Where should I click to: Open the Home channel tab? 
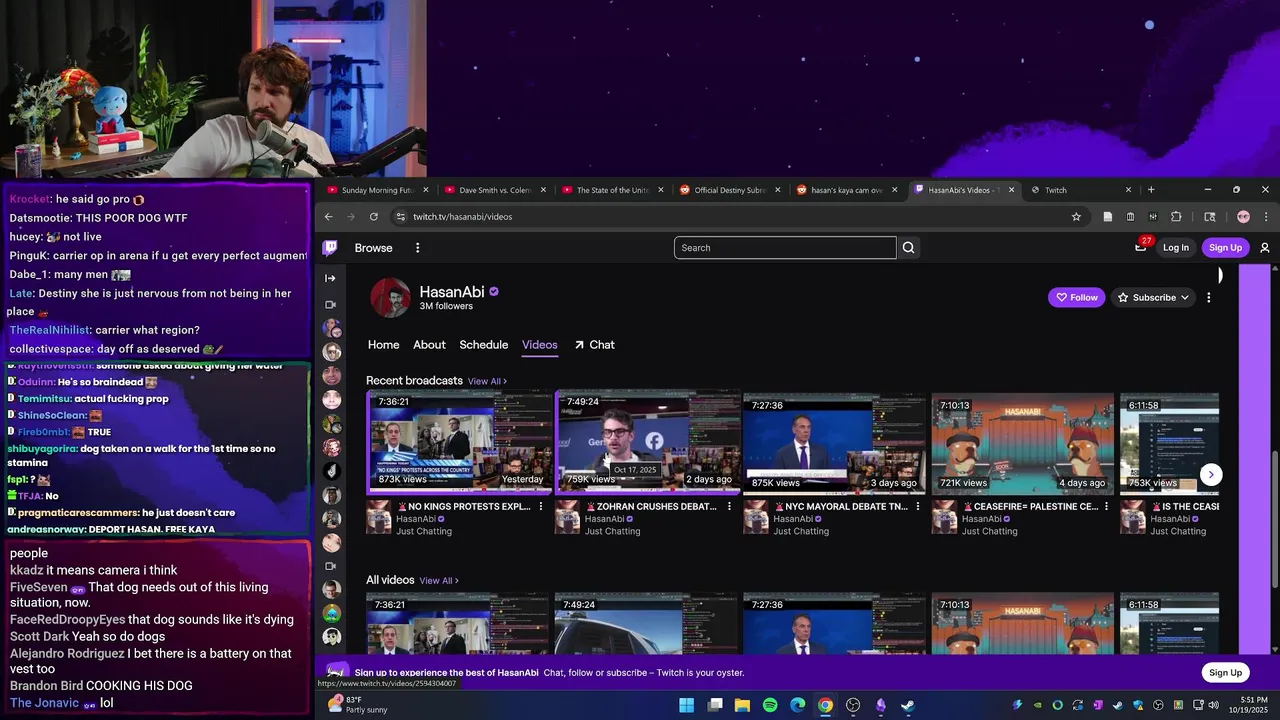383,345
